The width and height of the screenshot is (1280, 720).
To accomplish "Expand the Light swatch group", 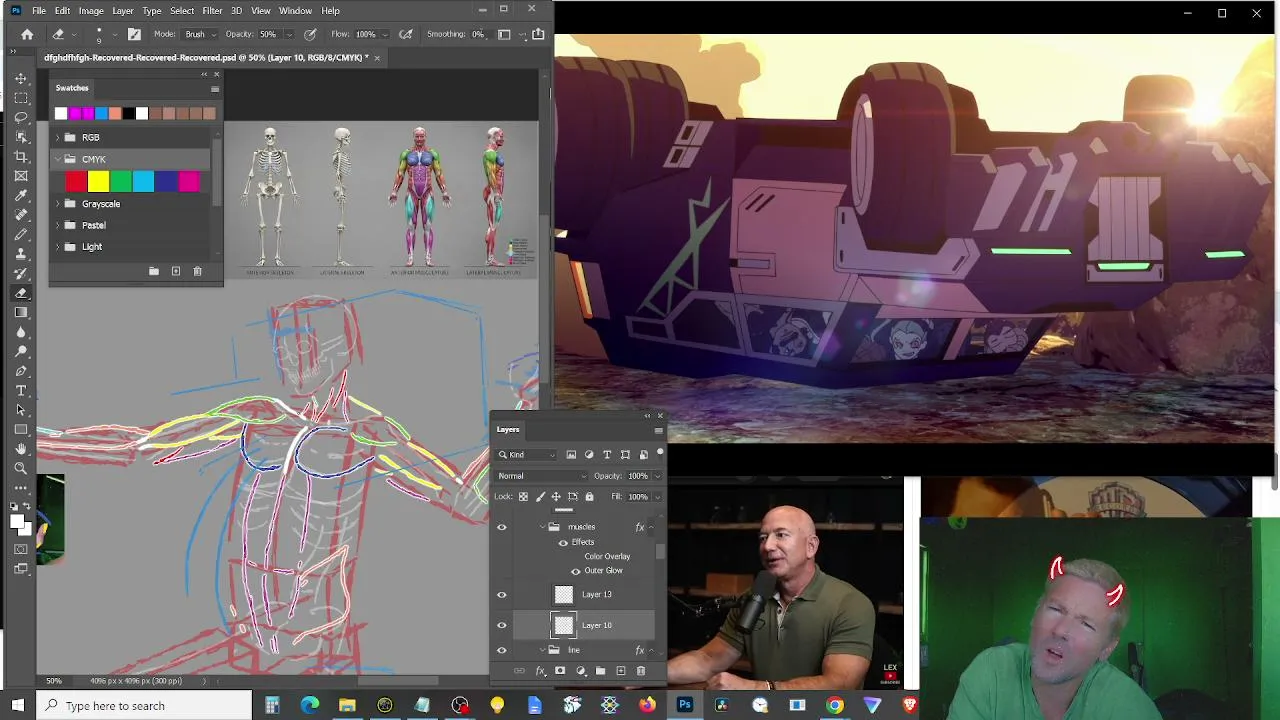I will pos(58,247).
